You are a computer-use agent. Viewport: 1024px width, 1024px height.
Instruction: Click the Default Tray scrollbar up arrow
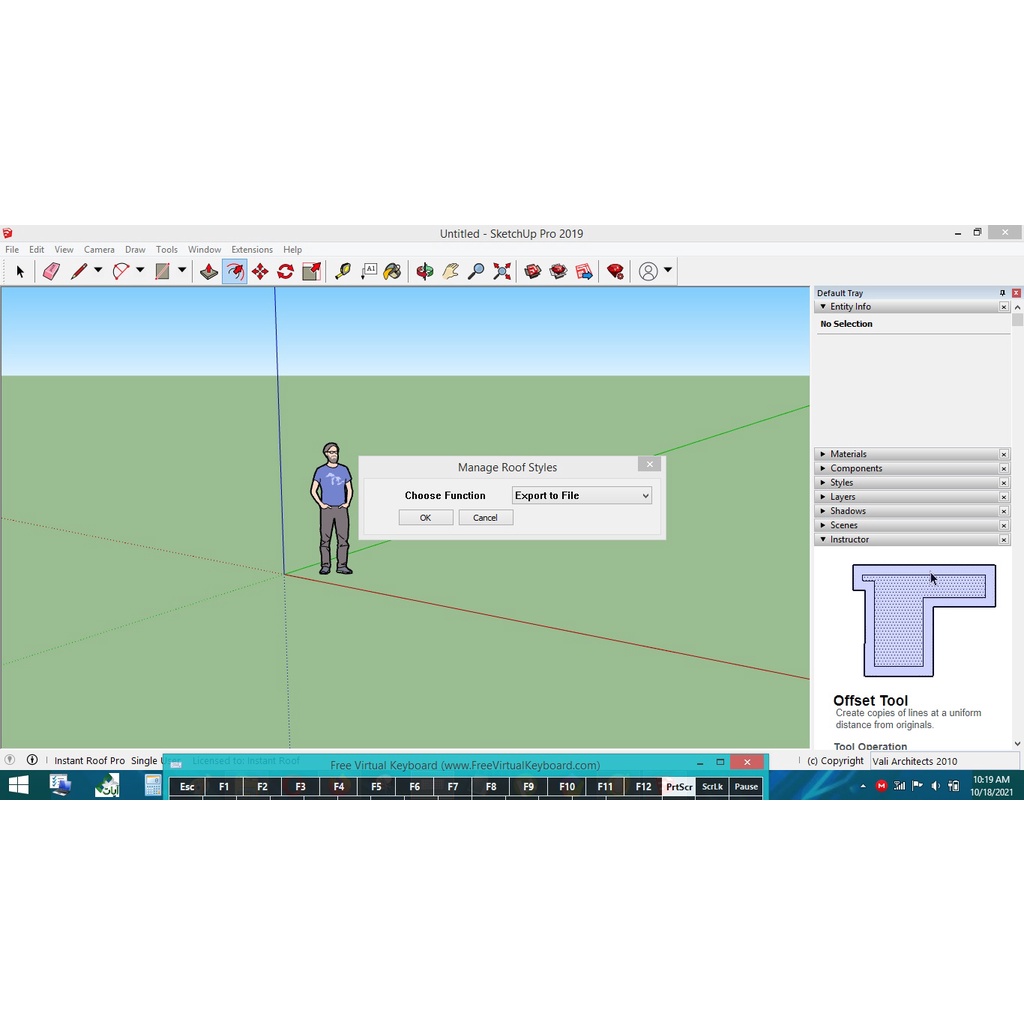point(1016,308)
